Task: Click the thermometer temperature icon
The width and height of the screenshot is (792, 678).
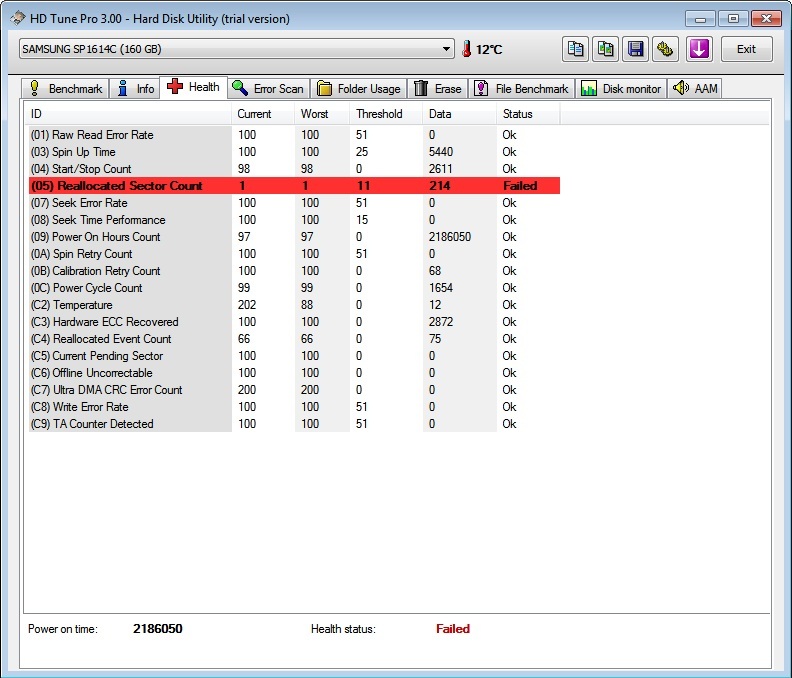Action: click(x=465, y=49)
